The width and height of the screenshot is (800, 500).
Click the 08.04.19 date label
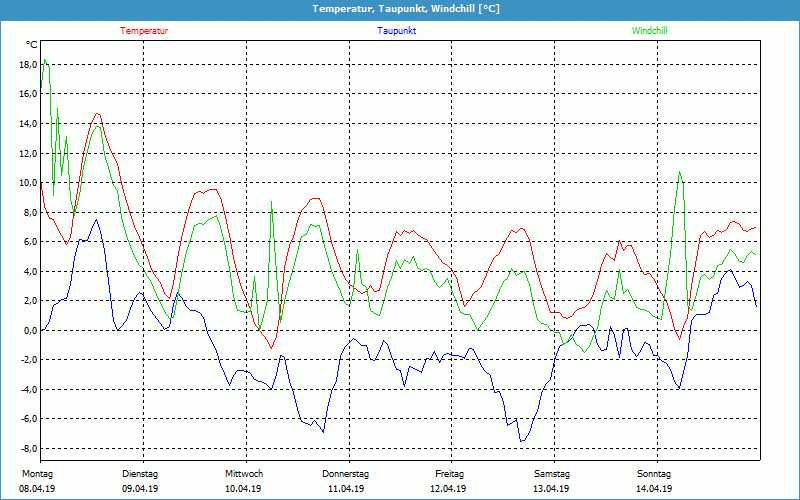point(37,489)
